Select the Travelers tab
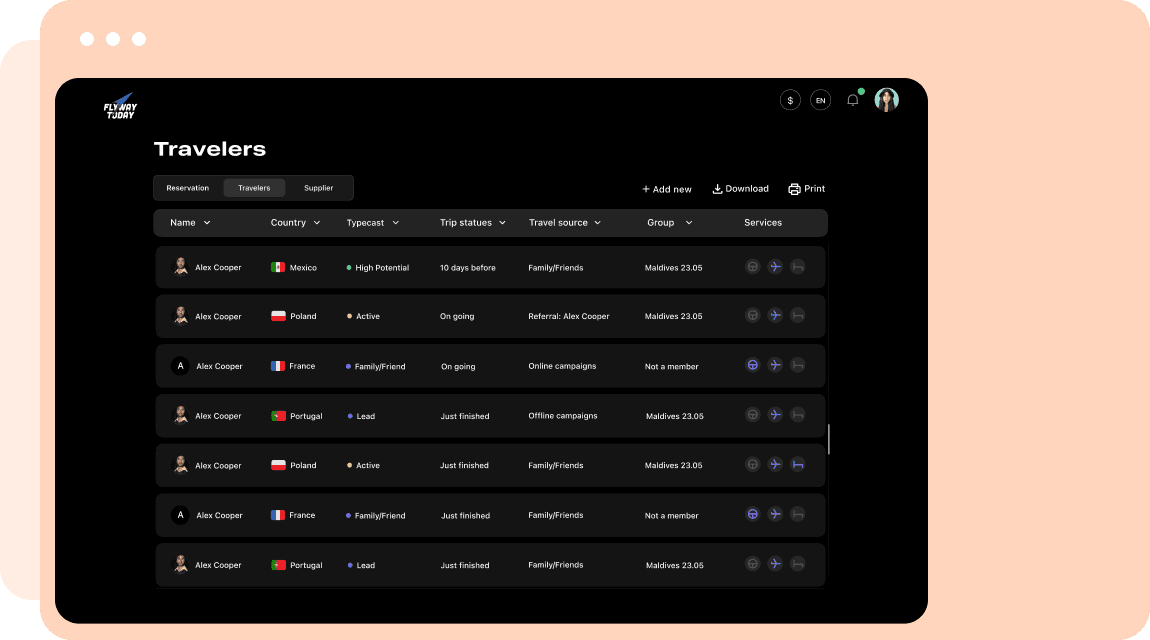 (254, 188)
